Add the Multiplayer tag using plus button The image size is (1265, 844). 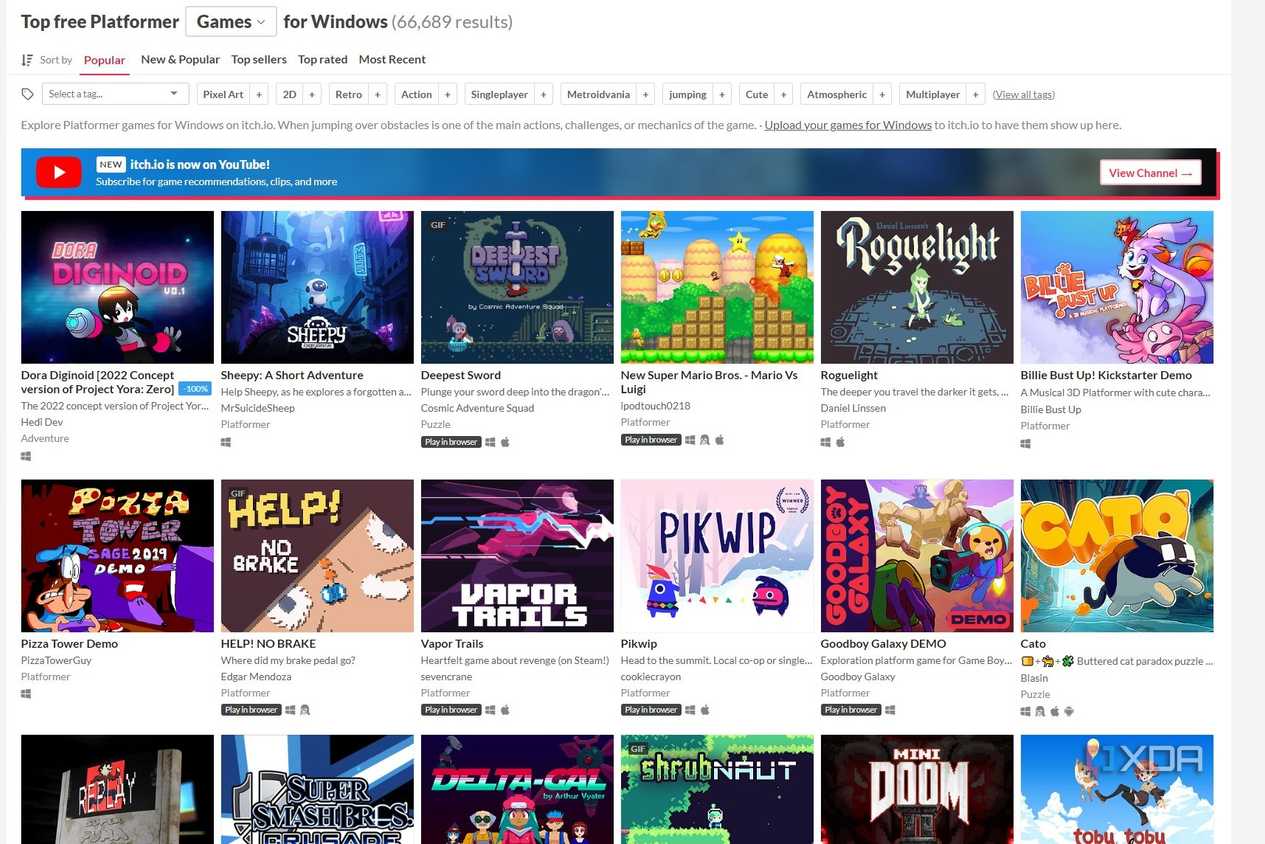coord(975,94)
